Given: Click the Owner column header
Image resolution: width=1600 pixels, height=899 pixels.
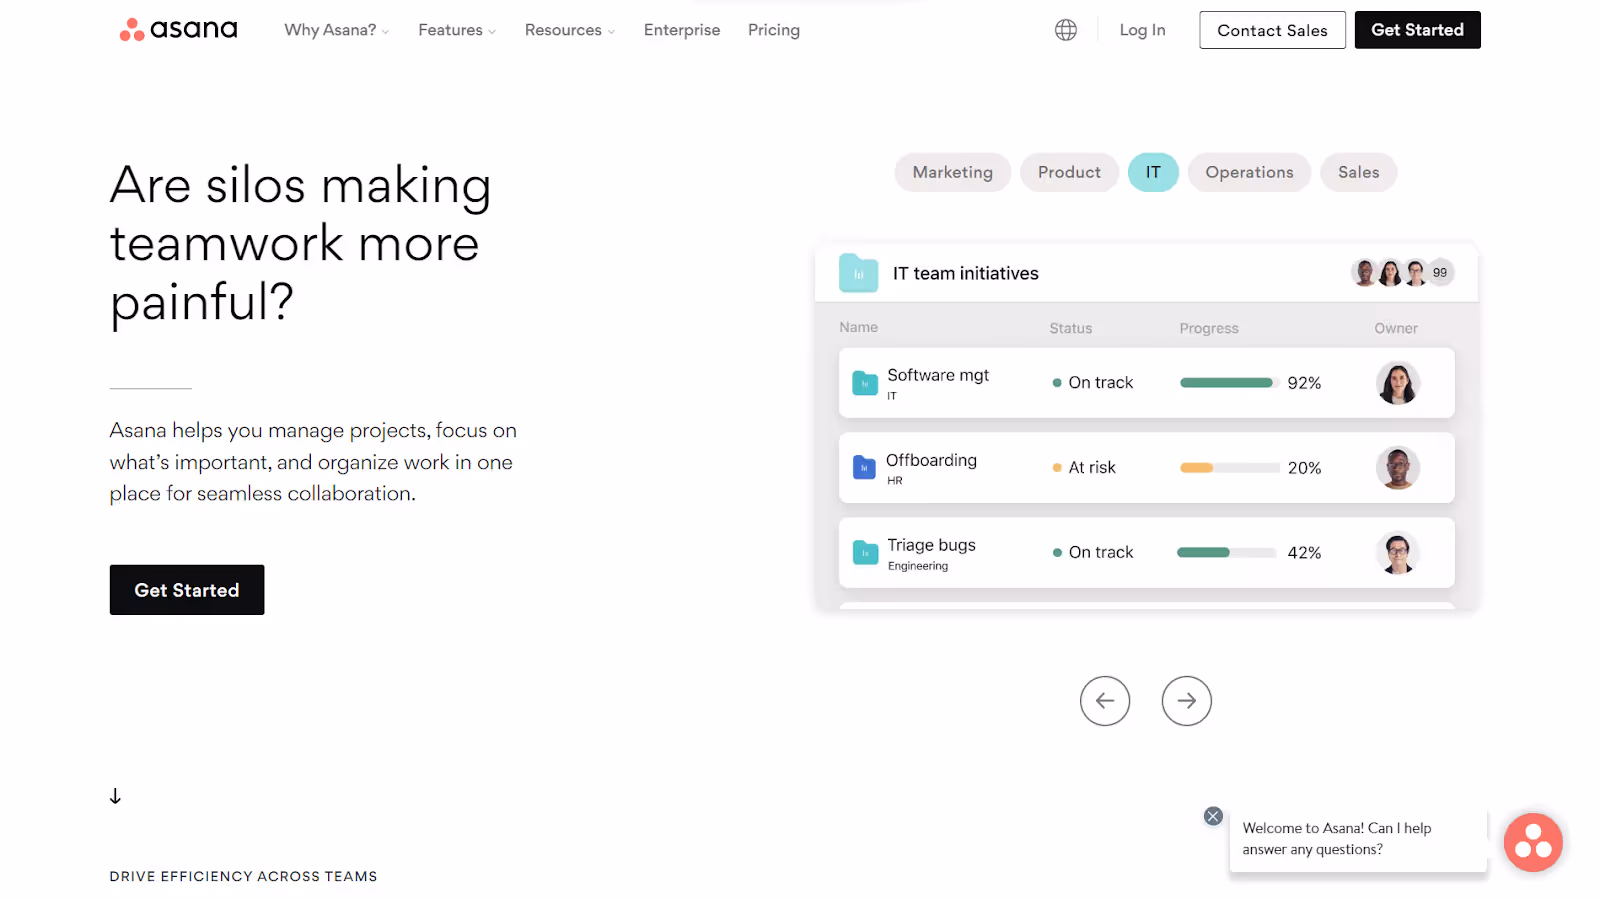Looking at the screenshot, I should tap(1395, 328).
